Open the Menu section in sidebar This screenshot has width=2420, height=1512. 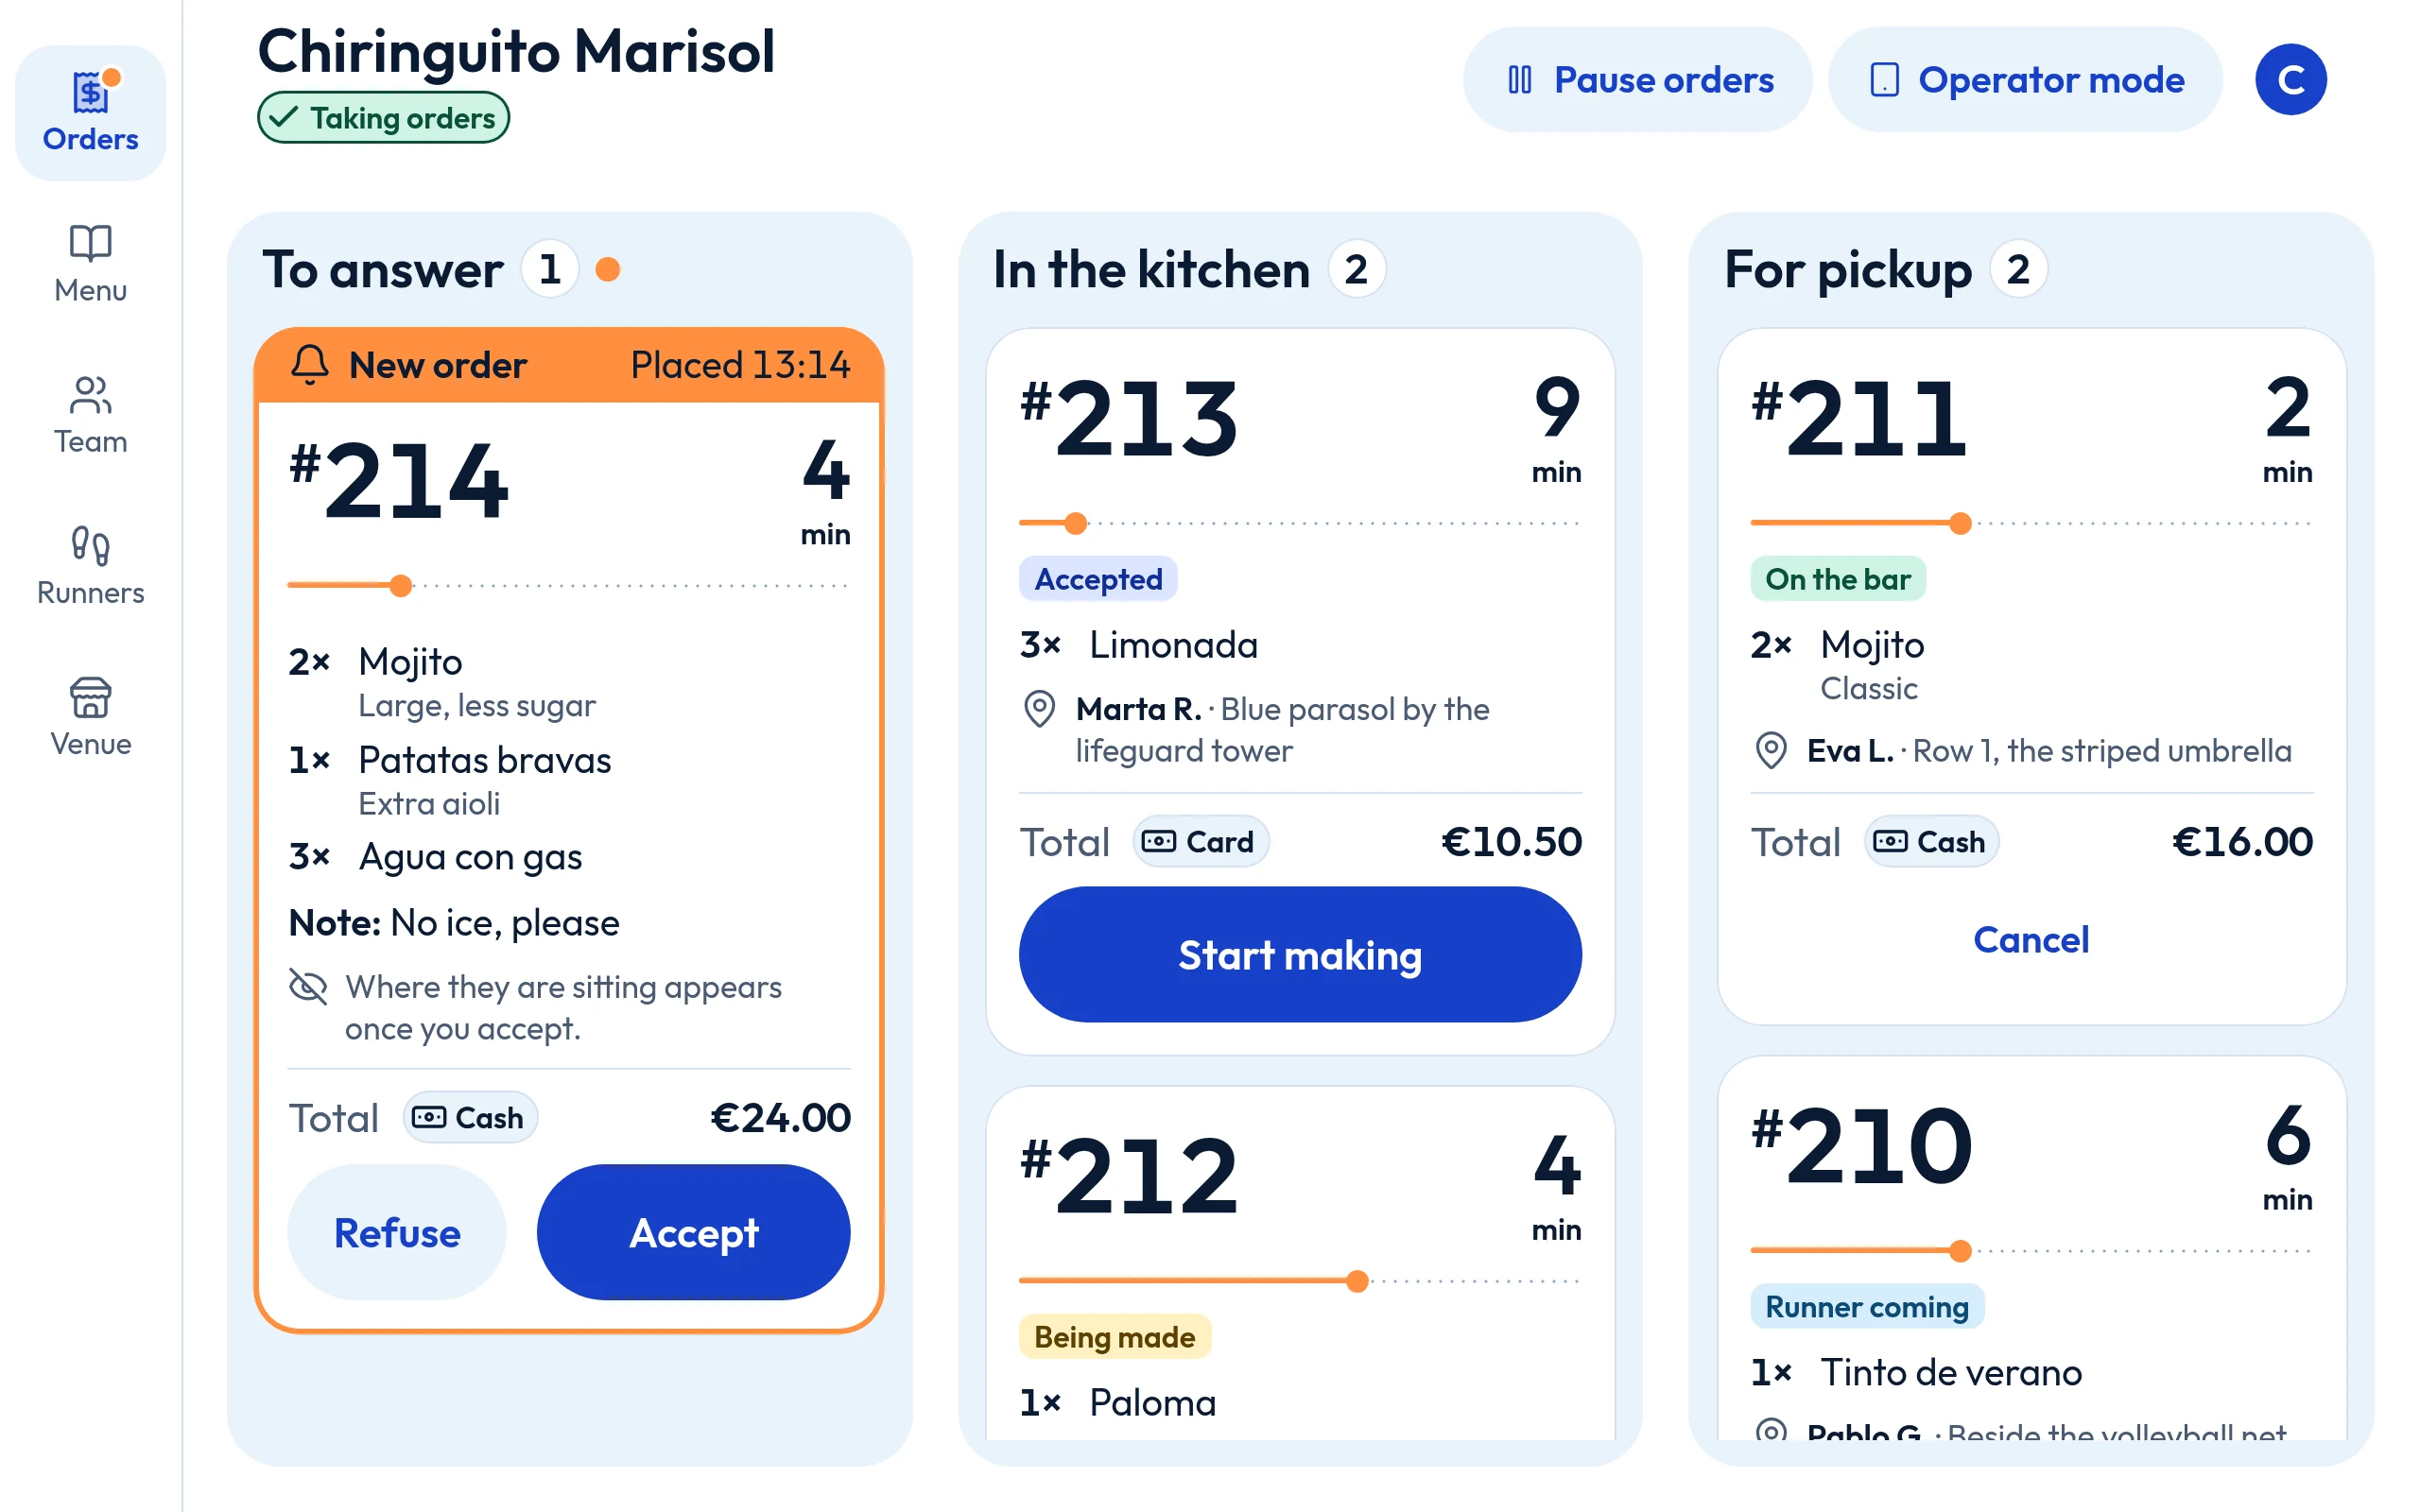click(90, 264)
